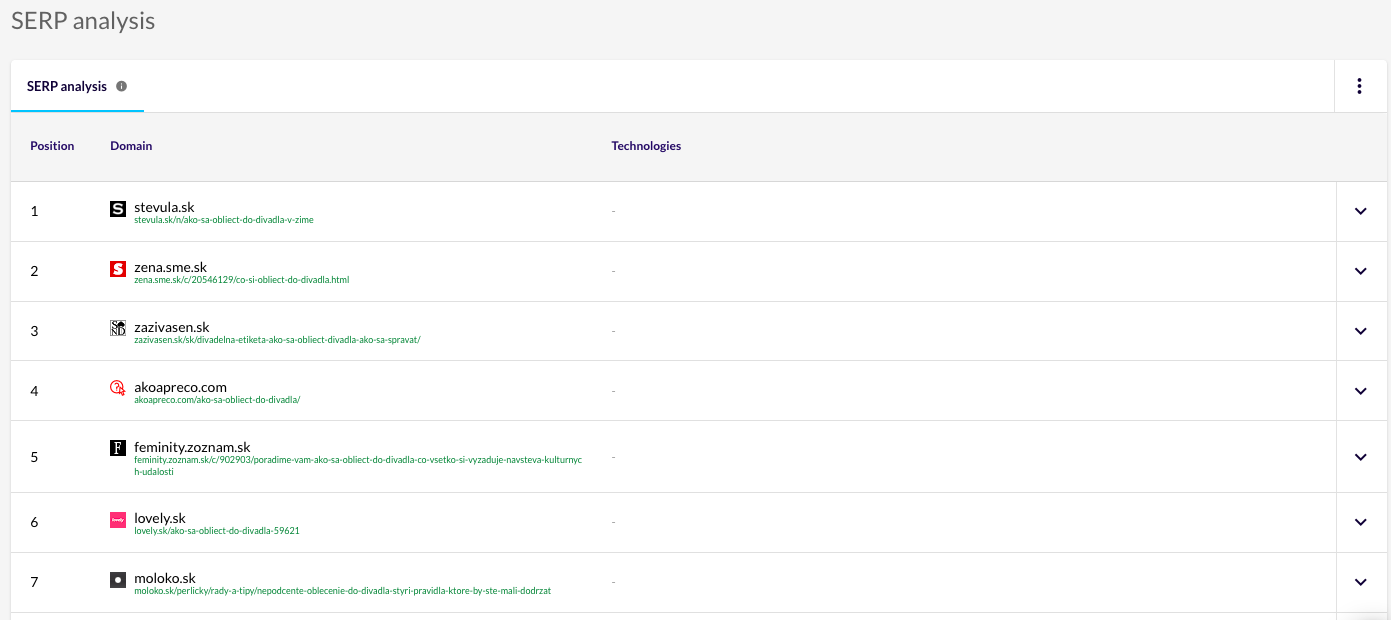Click the stevula.sk favicon icon

click(x=118, y=208)
